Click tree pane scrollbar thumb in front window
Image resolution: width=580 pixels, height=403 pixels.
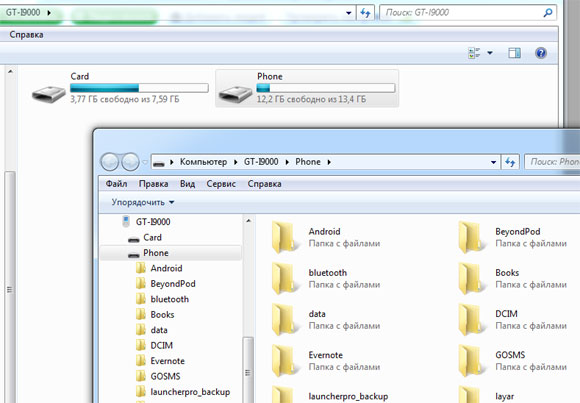(x=249, y=370)
